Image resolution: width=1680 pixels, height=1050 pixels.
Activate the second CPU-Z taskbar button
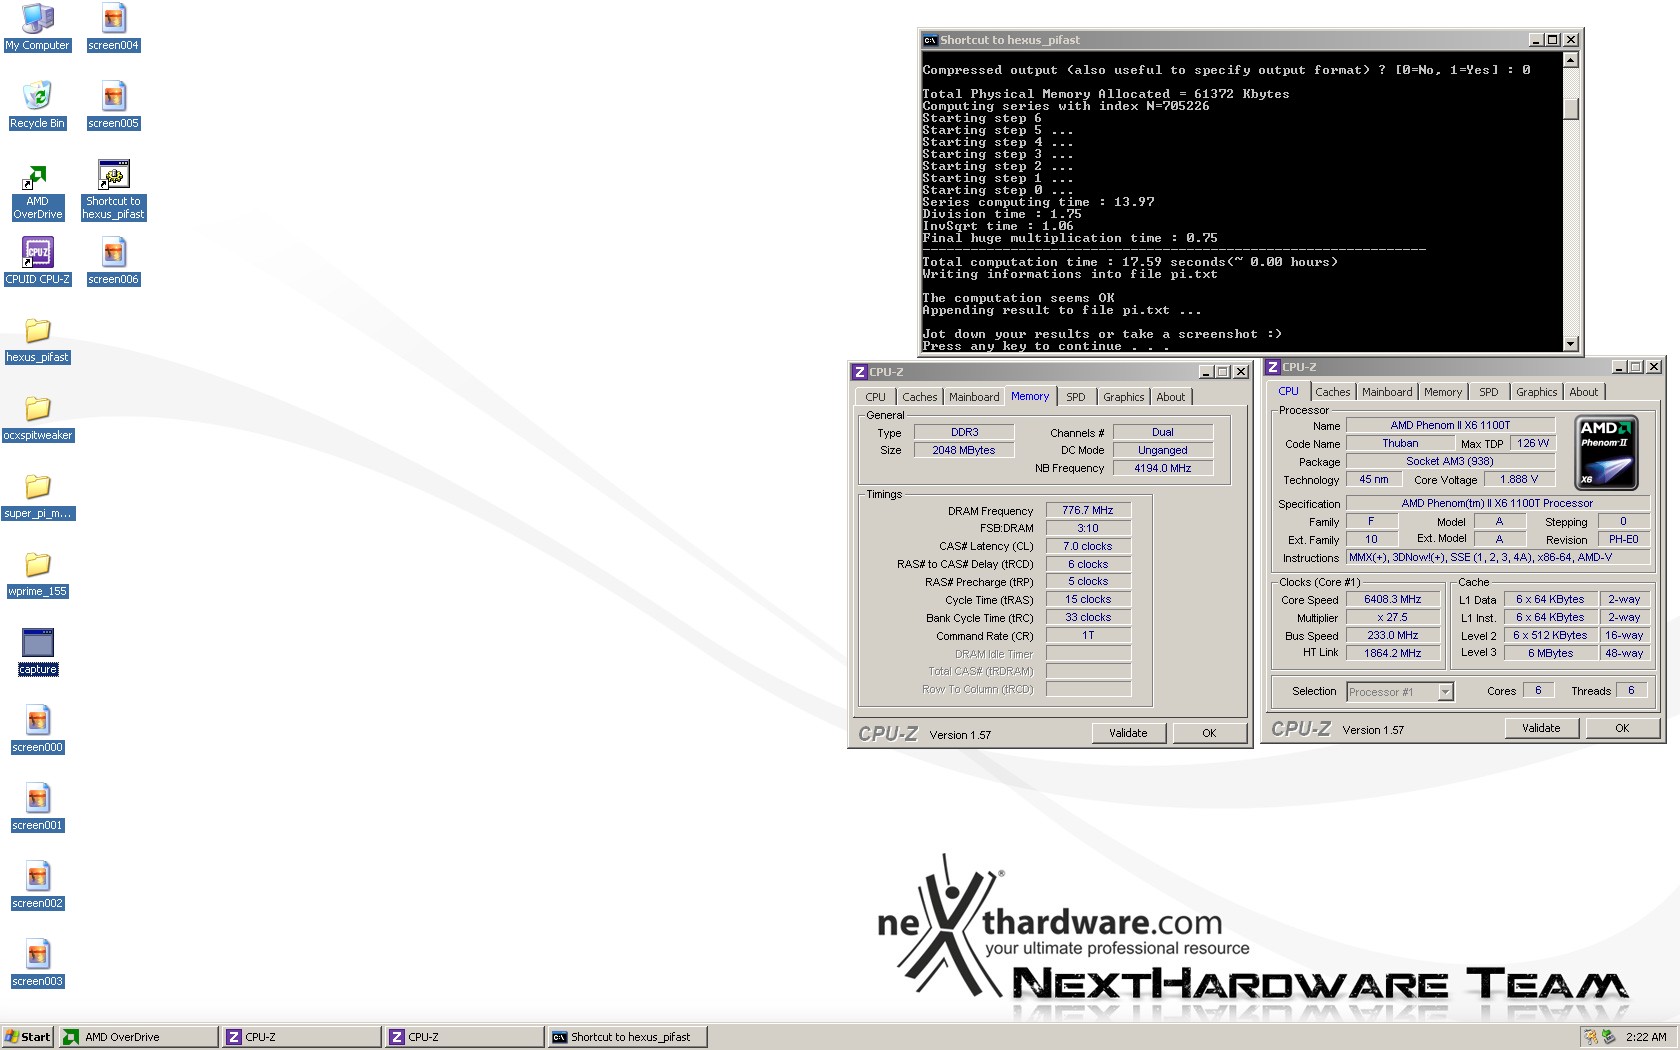464,1037
